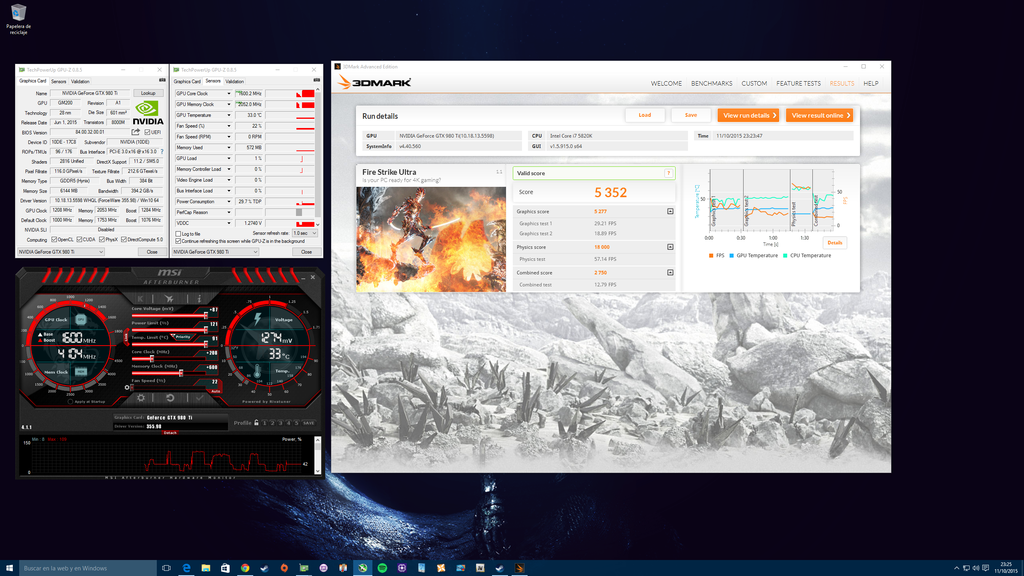The width and height of the screenshot is (1024, 576).
Task: Toggle the OpenCL checkbox
Action: [x=54, y=240]
